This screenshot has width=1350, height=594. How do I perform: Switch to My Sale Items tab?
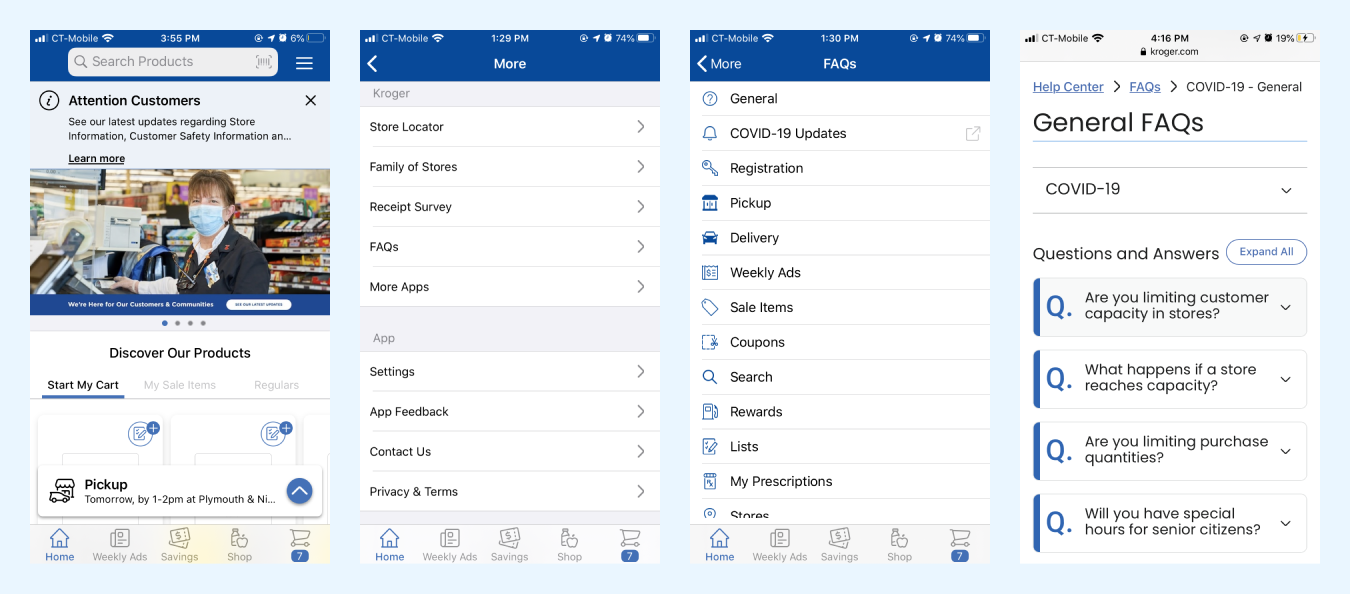180,385
